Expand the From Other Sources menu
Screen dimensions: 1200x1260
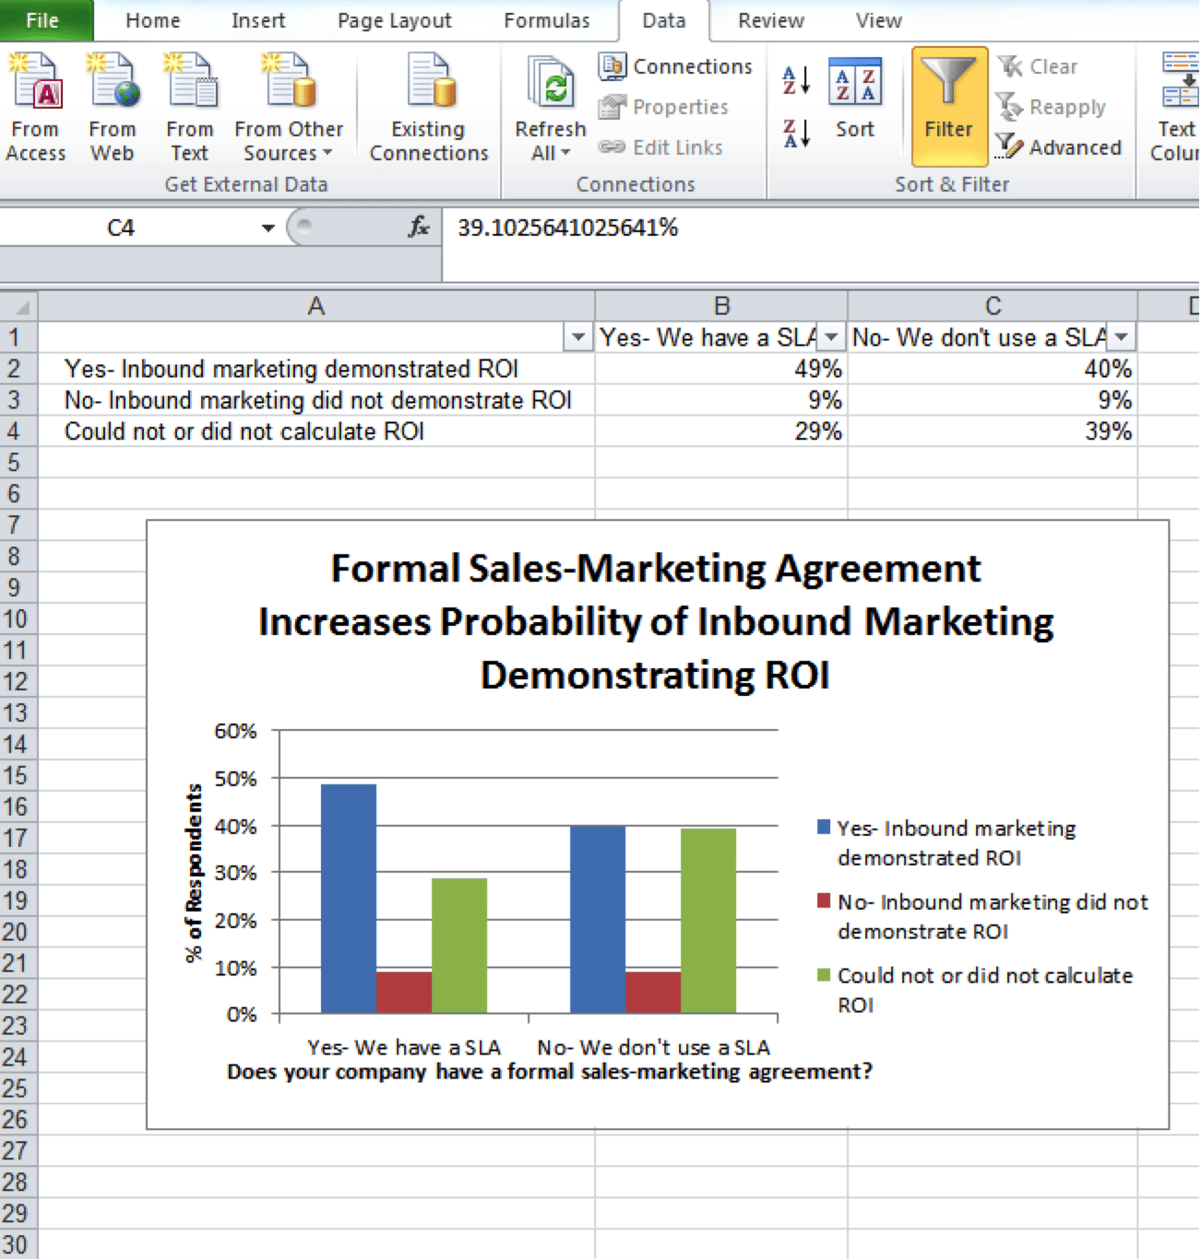288,105
